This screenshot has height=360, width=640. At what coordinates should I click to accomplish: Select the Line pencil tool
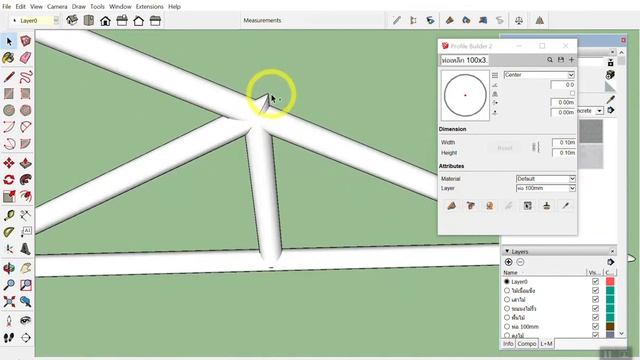coord(9,77)
